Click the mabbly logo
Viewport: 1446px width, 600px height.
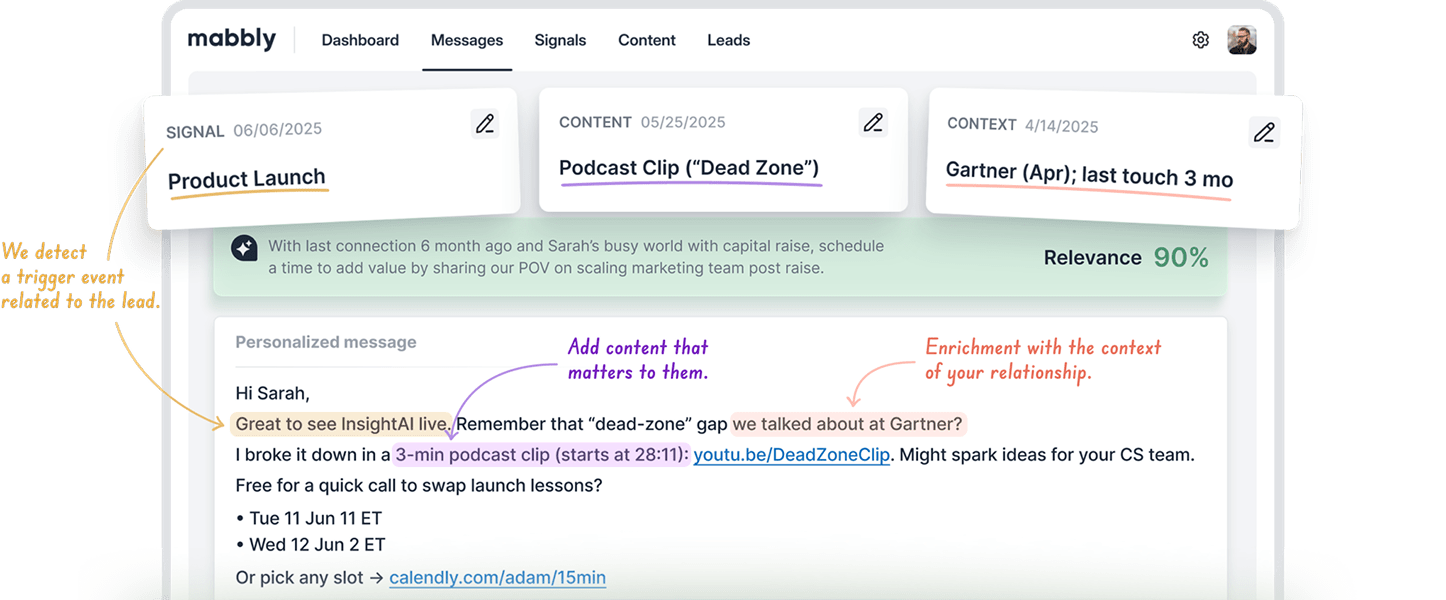[231, 40]
